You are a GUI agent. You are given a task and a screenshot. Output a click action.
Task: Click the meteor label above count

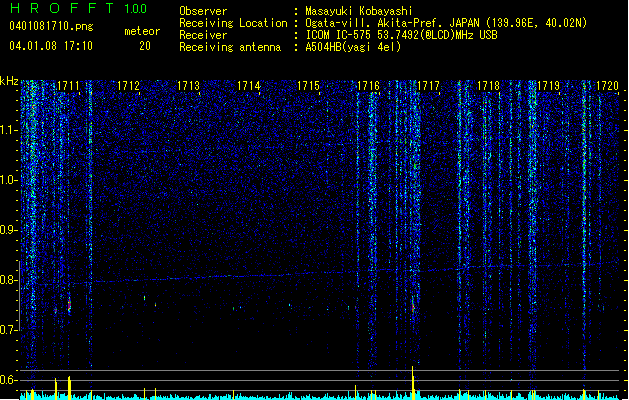[x=142, y=31]
